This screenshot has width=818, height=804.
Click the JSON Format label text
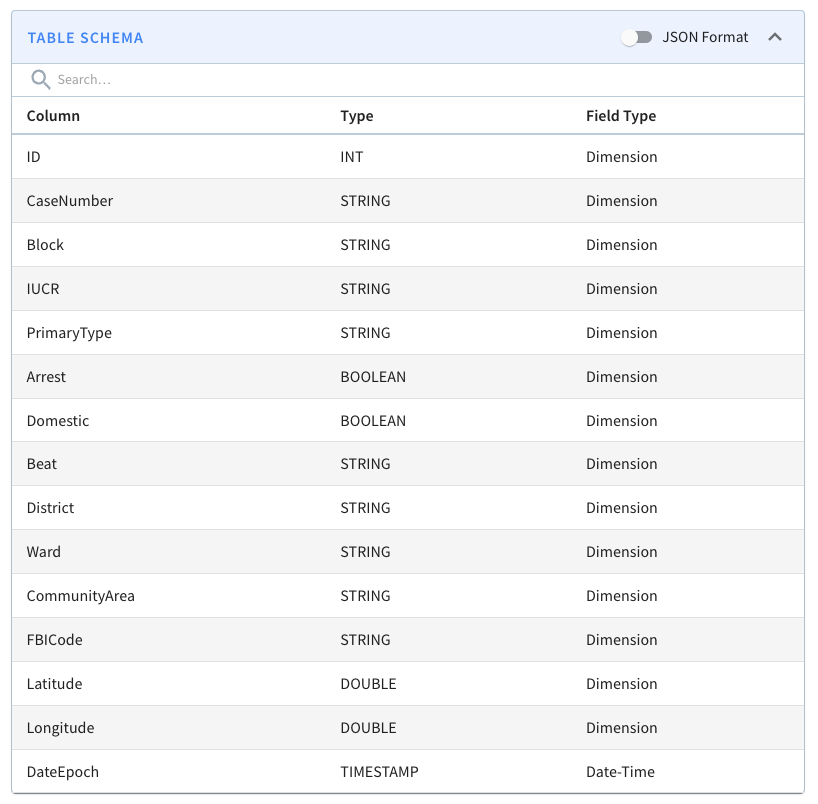point(705,38)
